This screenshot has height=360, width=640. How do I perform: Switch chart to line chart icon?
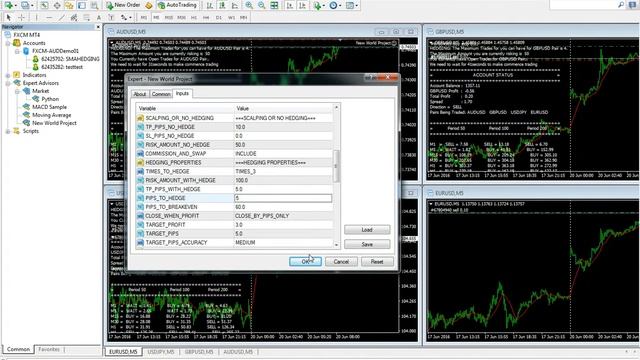pos(234,5)
